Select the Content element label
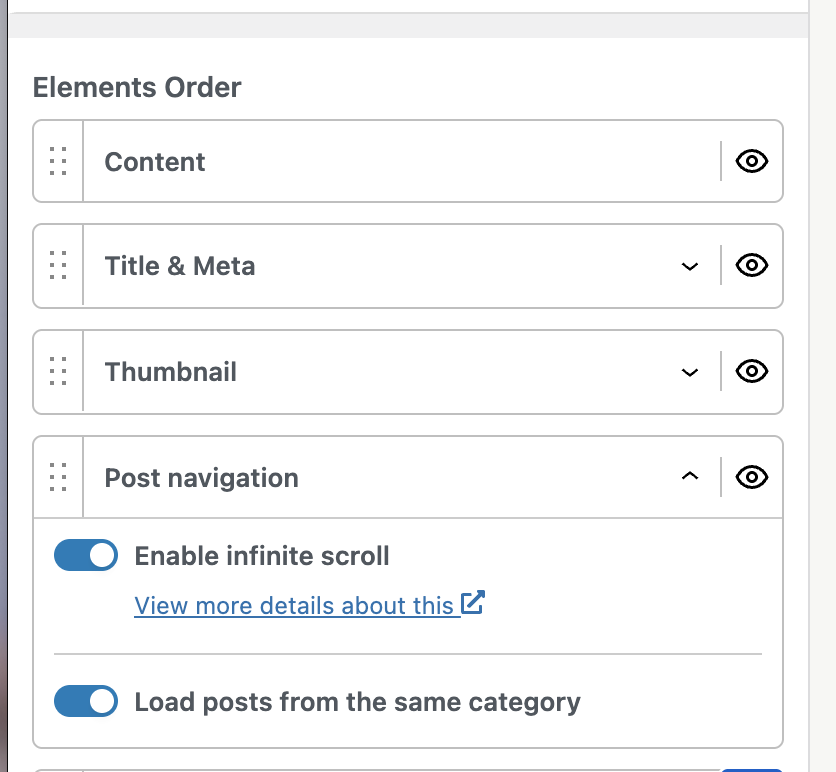The width and height of the screenshot is (836, 772). 155,162
